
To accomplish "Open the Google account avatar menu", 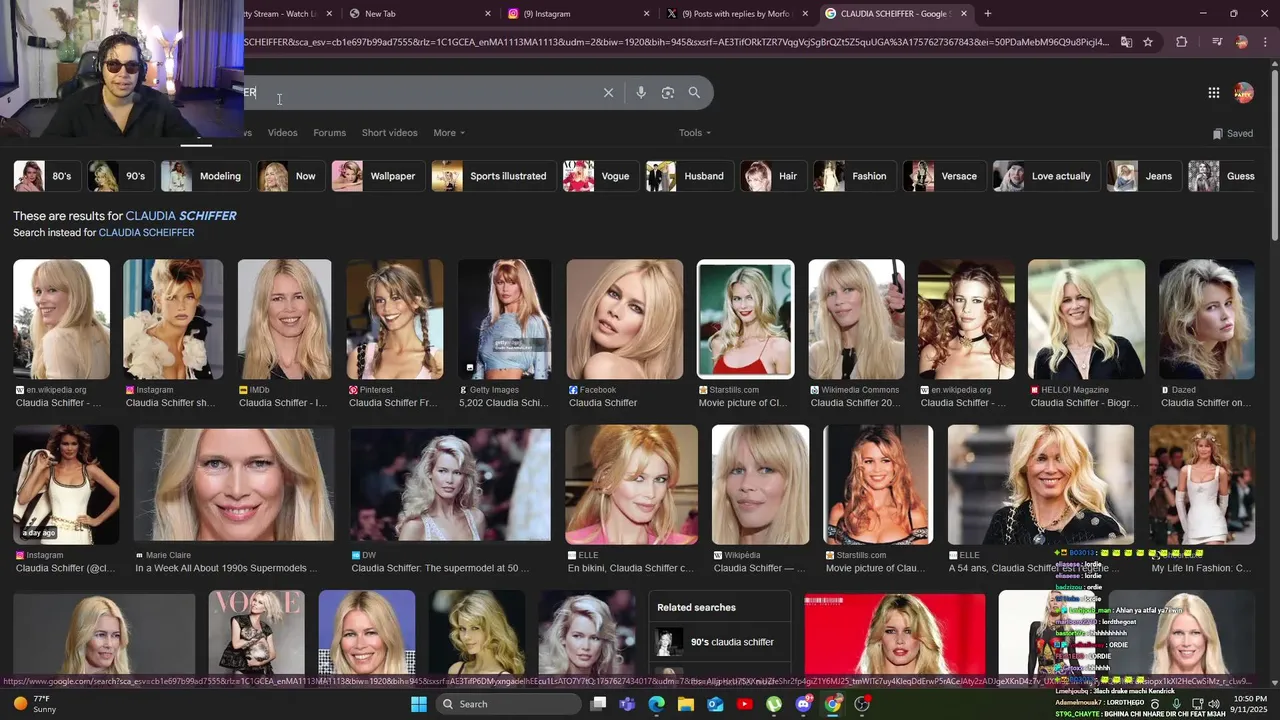I will click(x=1244, y=93).
